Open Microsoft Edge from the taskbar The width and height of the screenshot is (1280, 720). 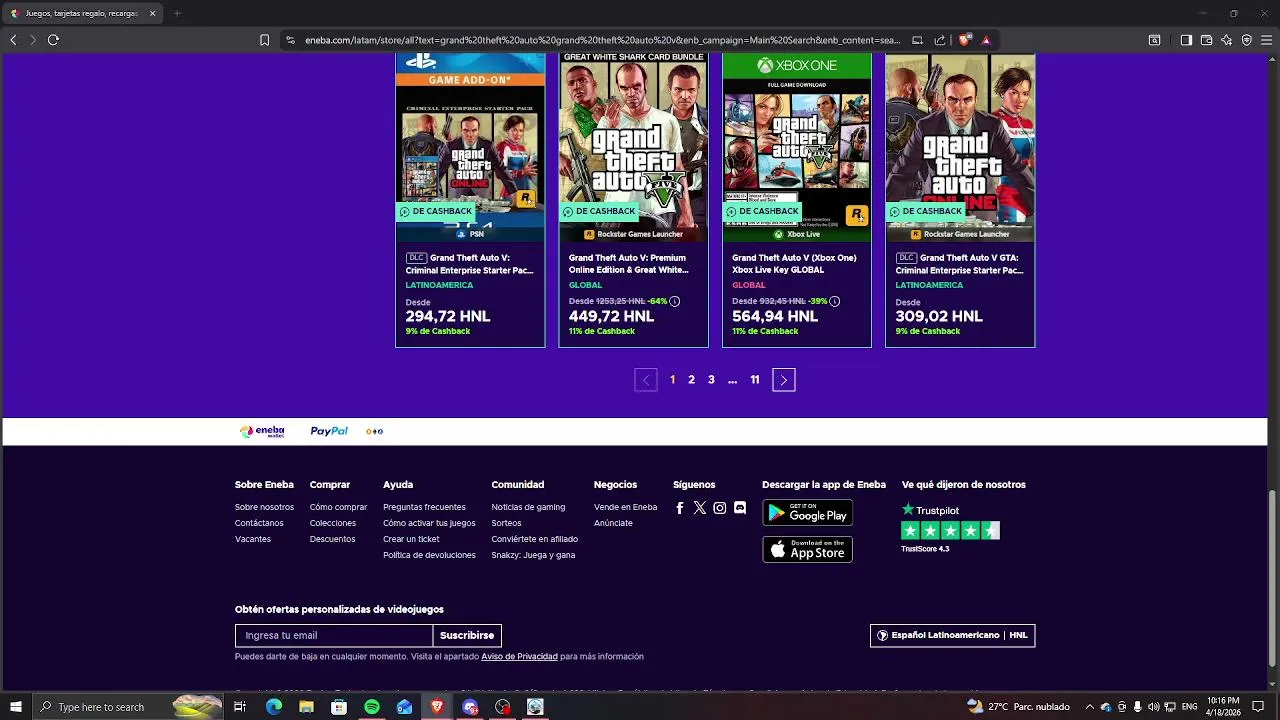273,707
